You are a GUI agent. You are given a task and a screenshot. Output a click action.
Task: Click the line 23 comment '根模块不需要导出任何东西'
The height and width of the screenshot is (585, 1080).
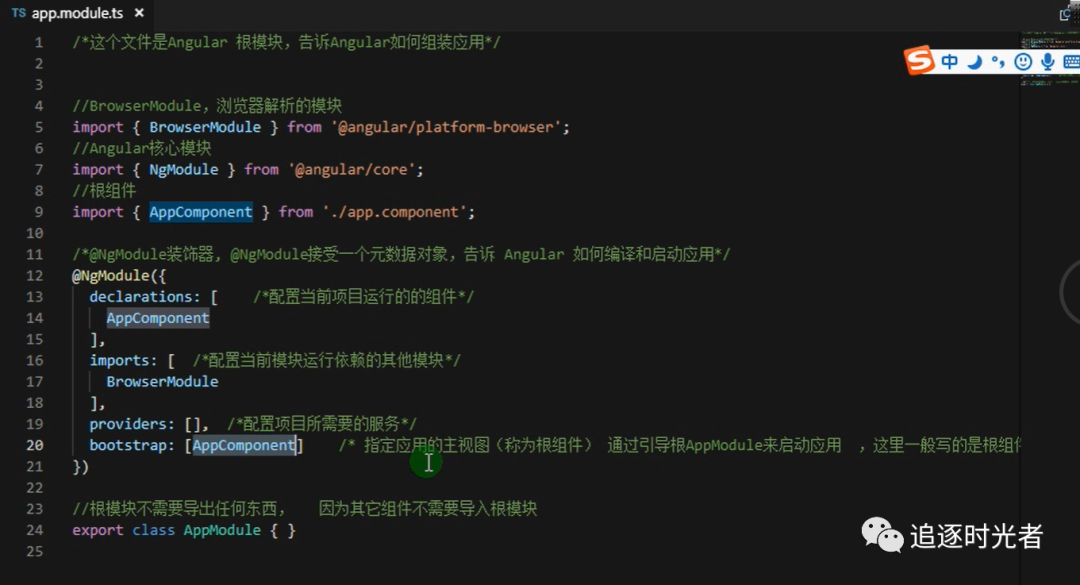point(178,509)
